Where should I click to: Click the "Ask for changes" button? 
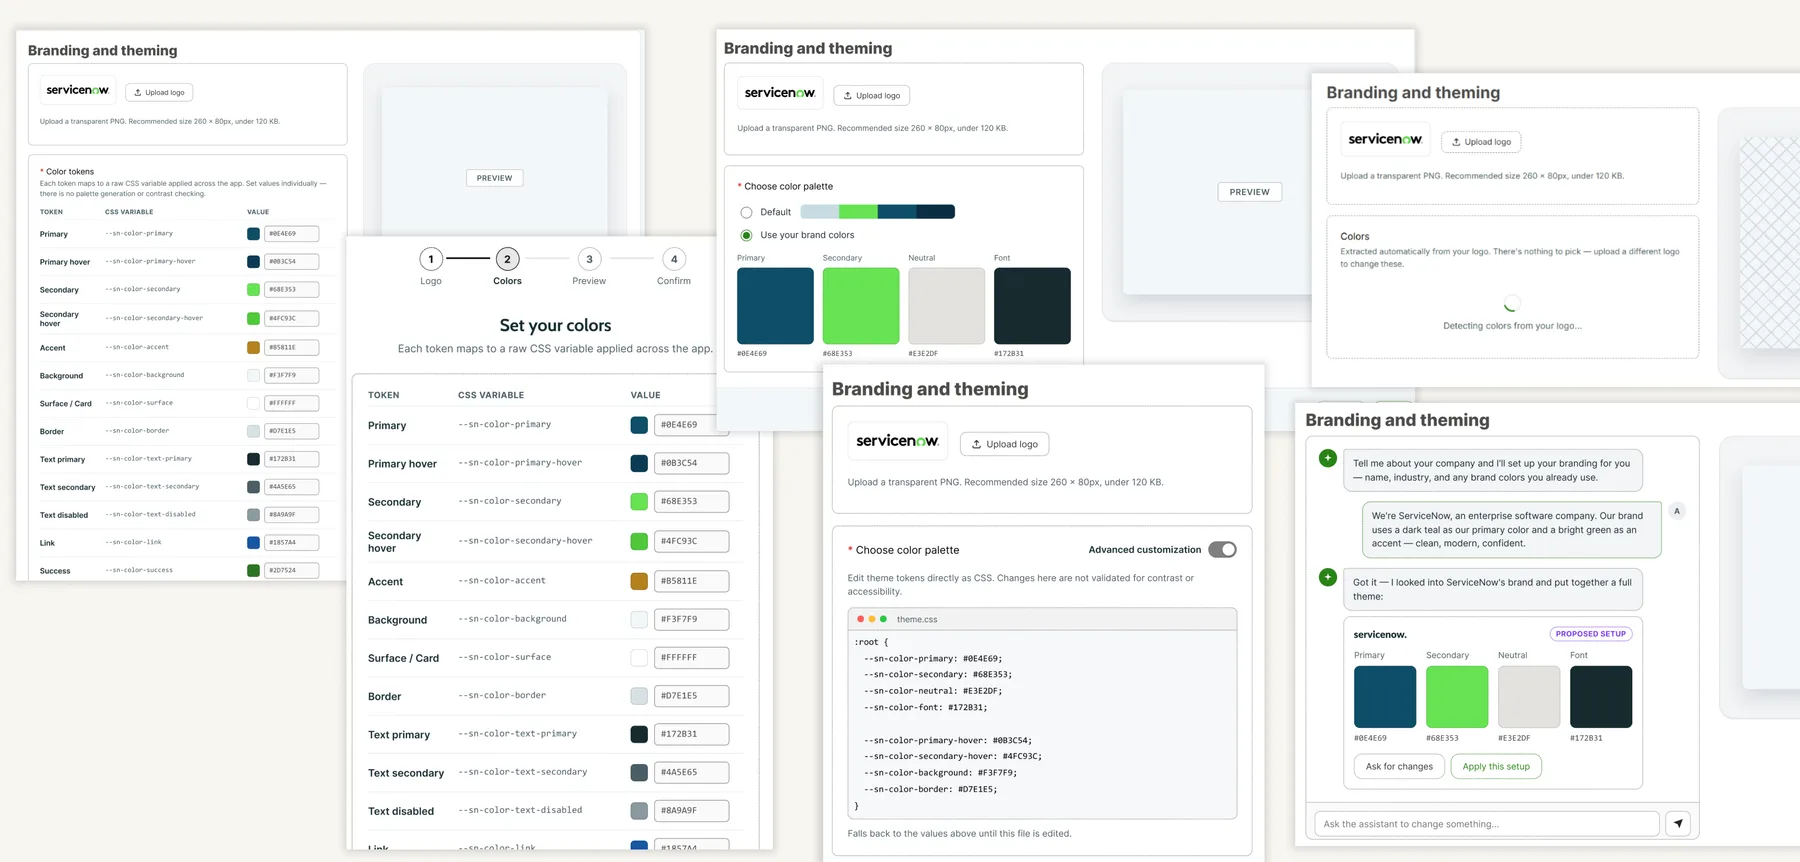pyautogui.click(x=1399, y=767)
